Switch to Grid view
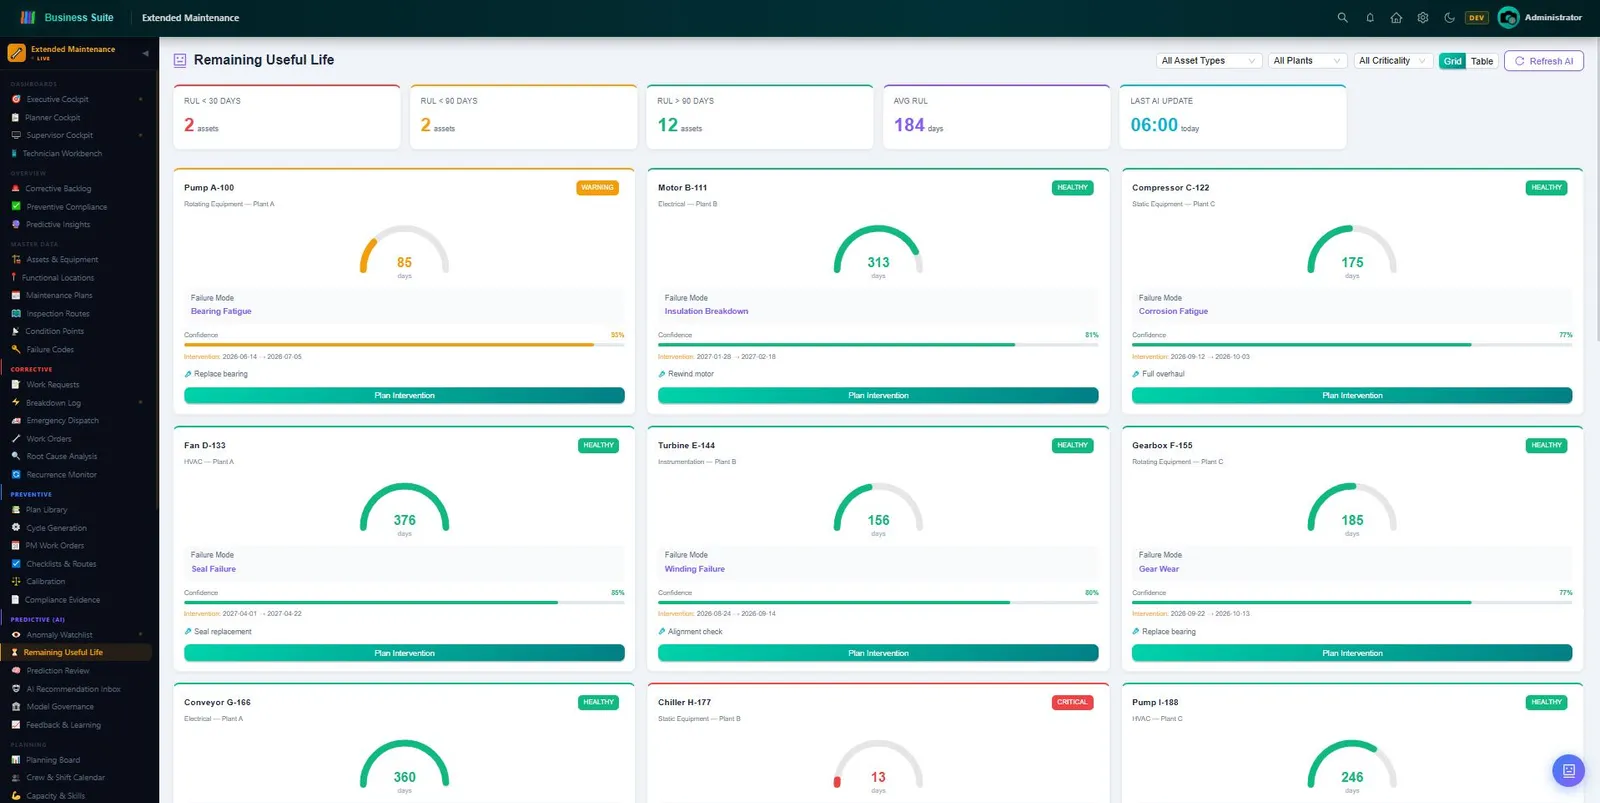This screenshot has height=803, width=1600. 1453,61
